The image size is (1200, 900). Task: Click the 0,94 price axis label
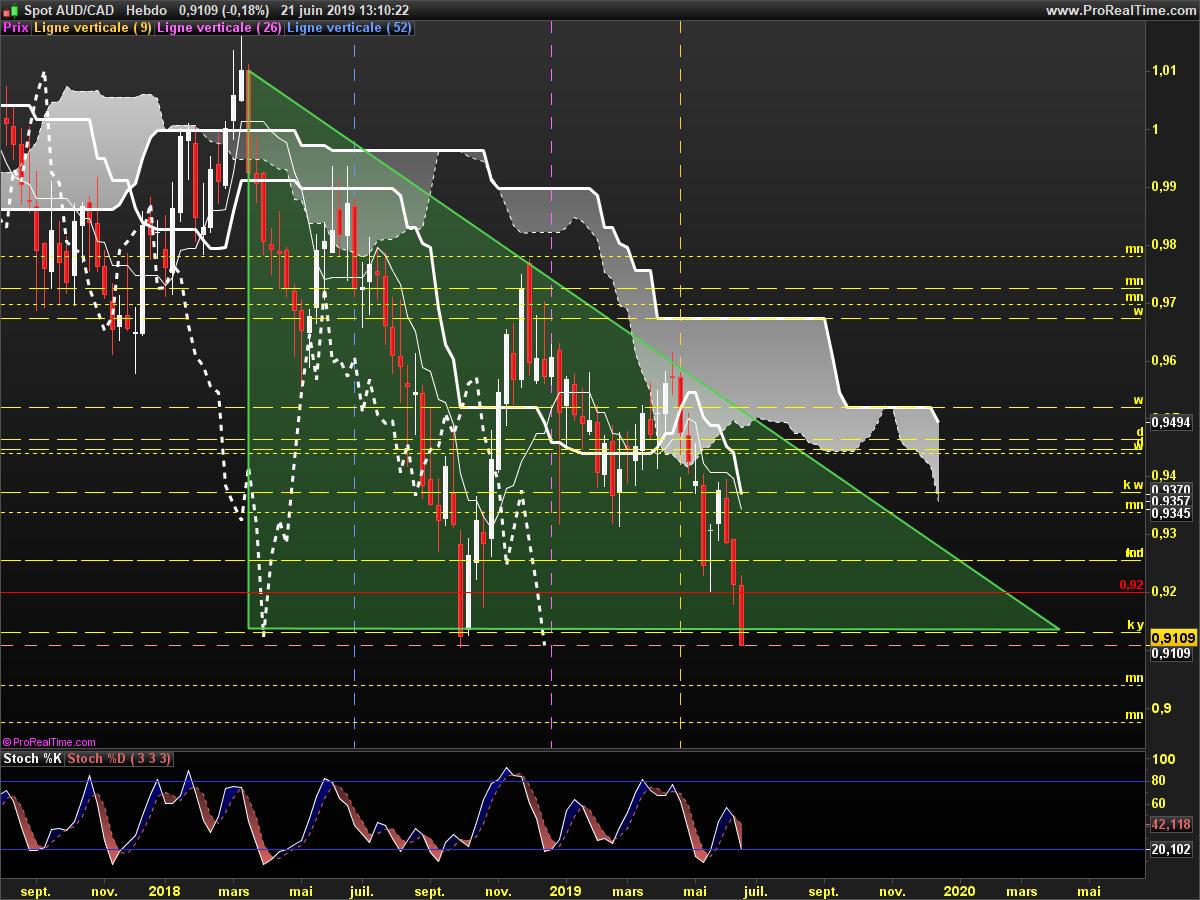(1164, 476)
